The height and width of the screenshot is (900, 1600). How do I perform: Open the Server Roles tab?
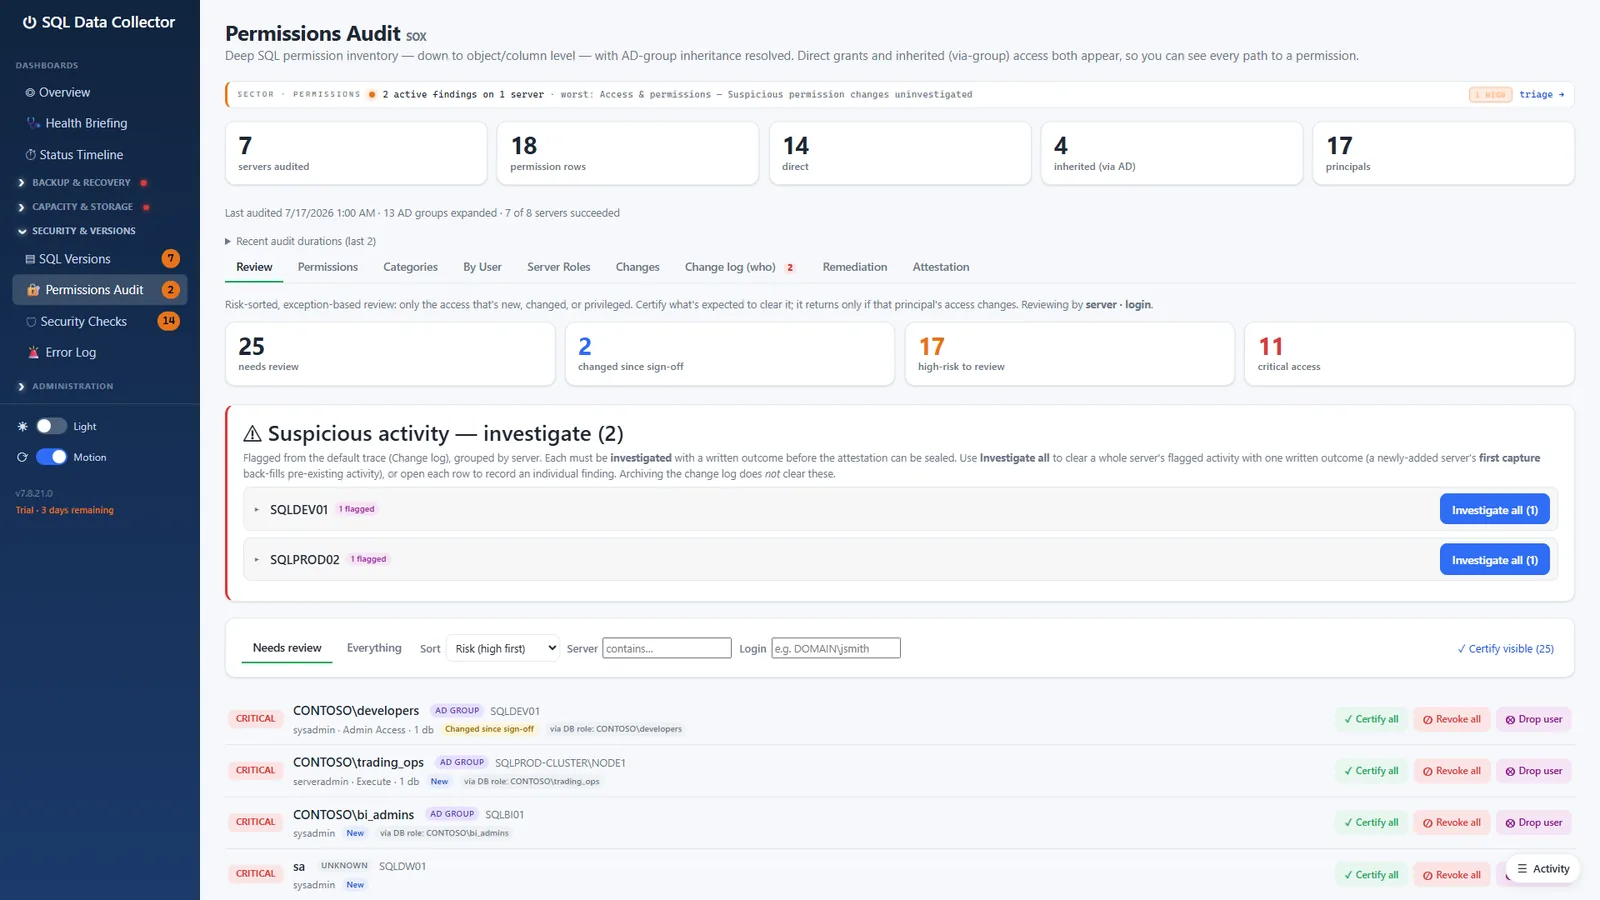pos(559,267)
